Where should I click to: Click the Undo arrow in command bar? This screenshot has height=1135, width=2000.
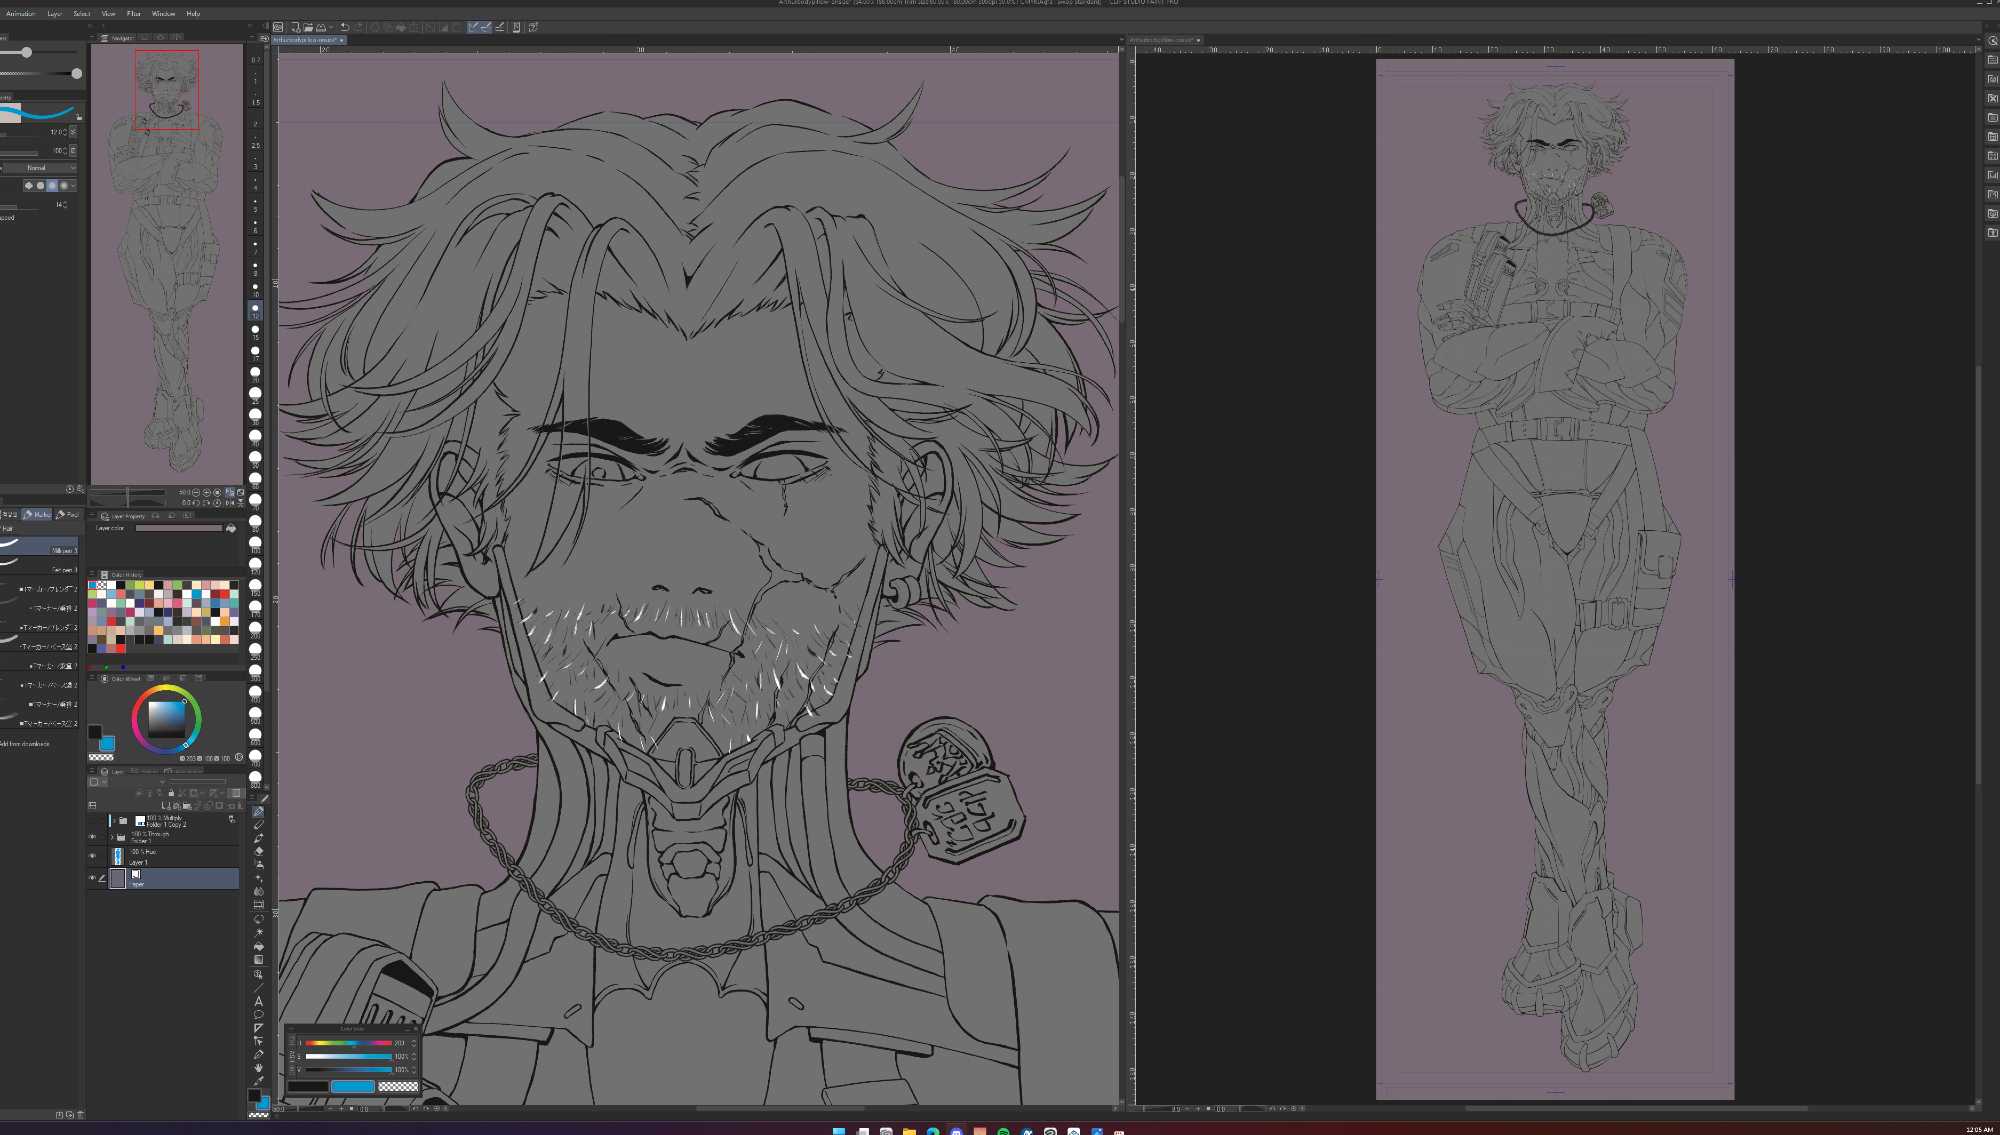click(345, 27)
